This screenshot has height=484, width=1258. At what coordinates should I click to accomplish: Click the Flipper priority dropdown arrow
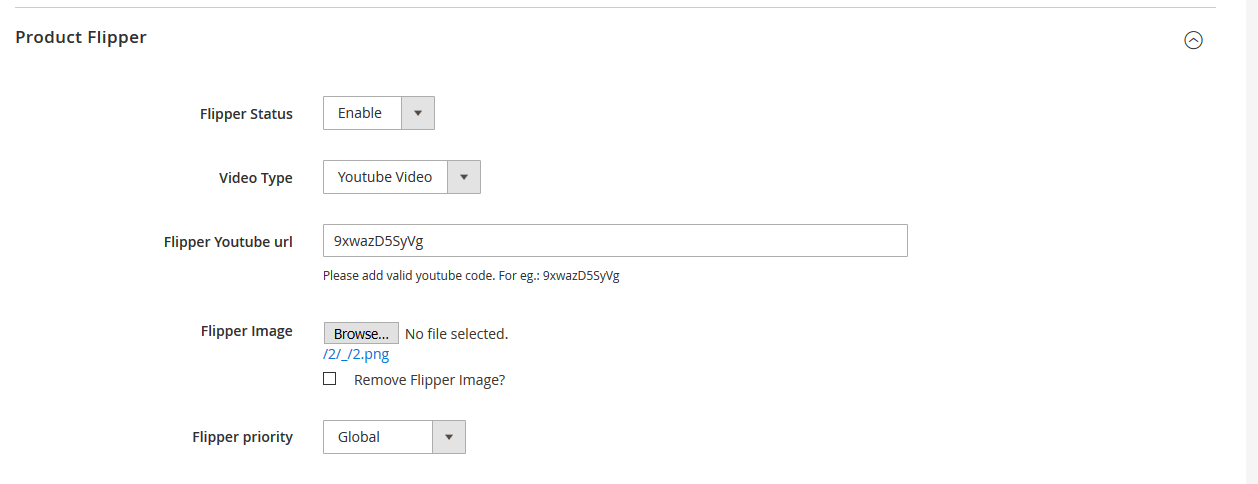(x=449, y=437)
